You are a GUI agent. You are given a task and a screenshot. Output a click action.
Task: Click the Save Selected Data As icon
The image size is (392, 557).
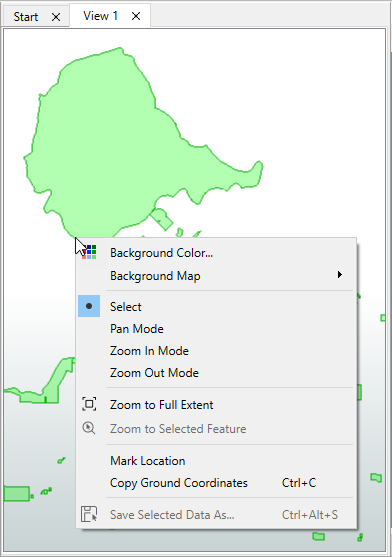89,514
